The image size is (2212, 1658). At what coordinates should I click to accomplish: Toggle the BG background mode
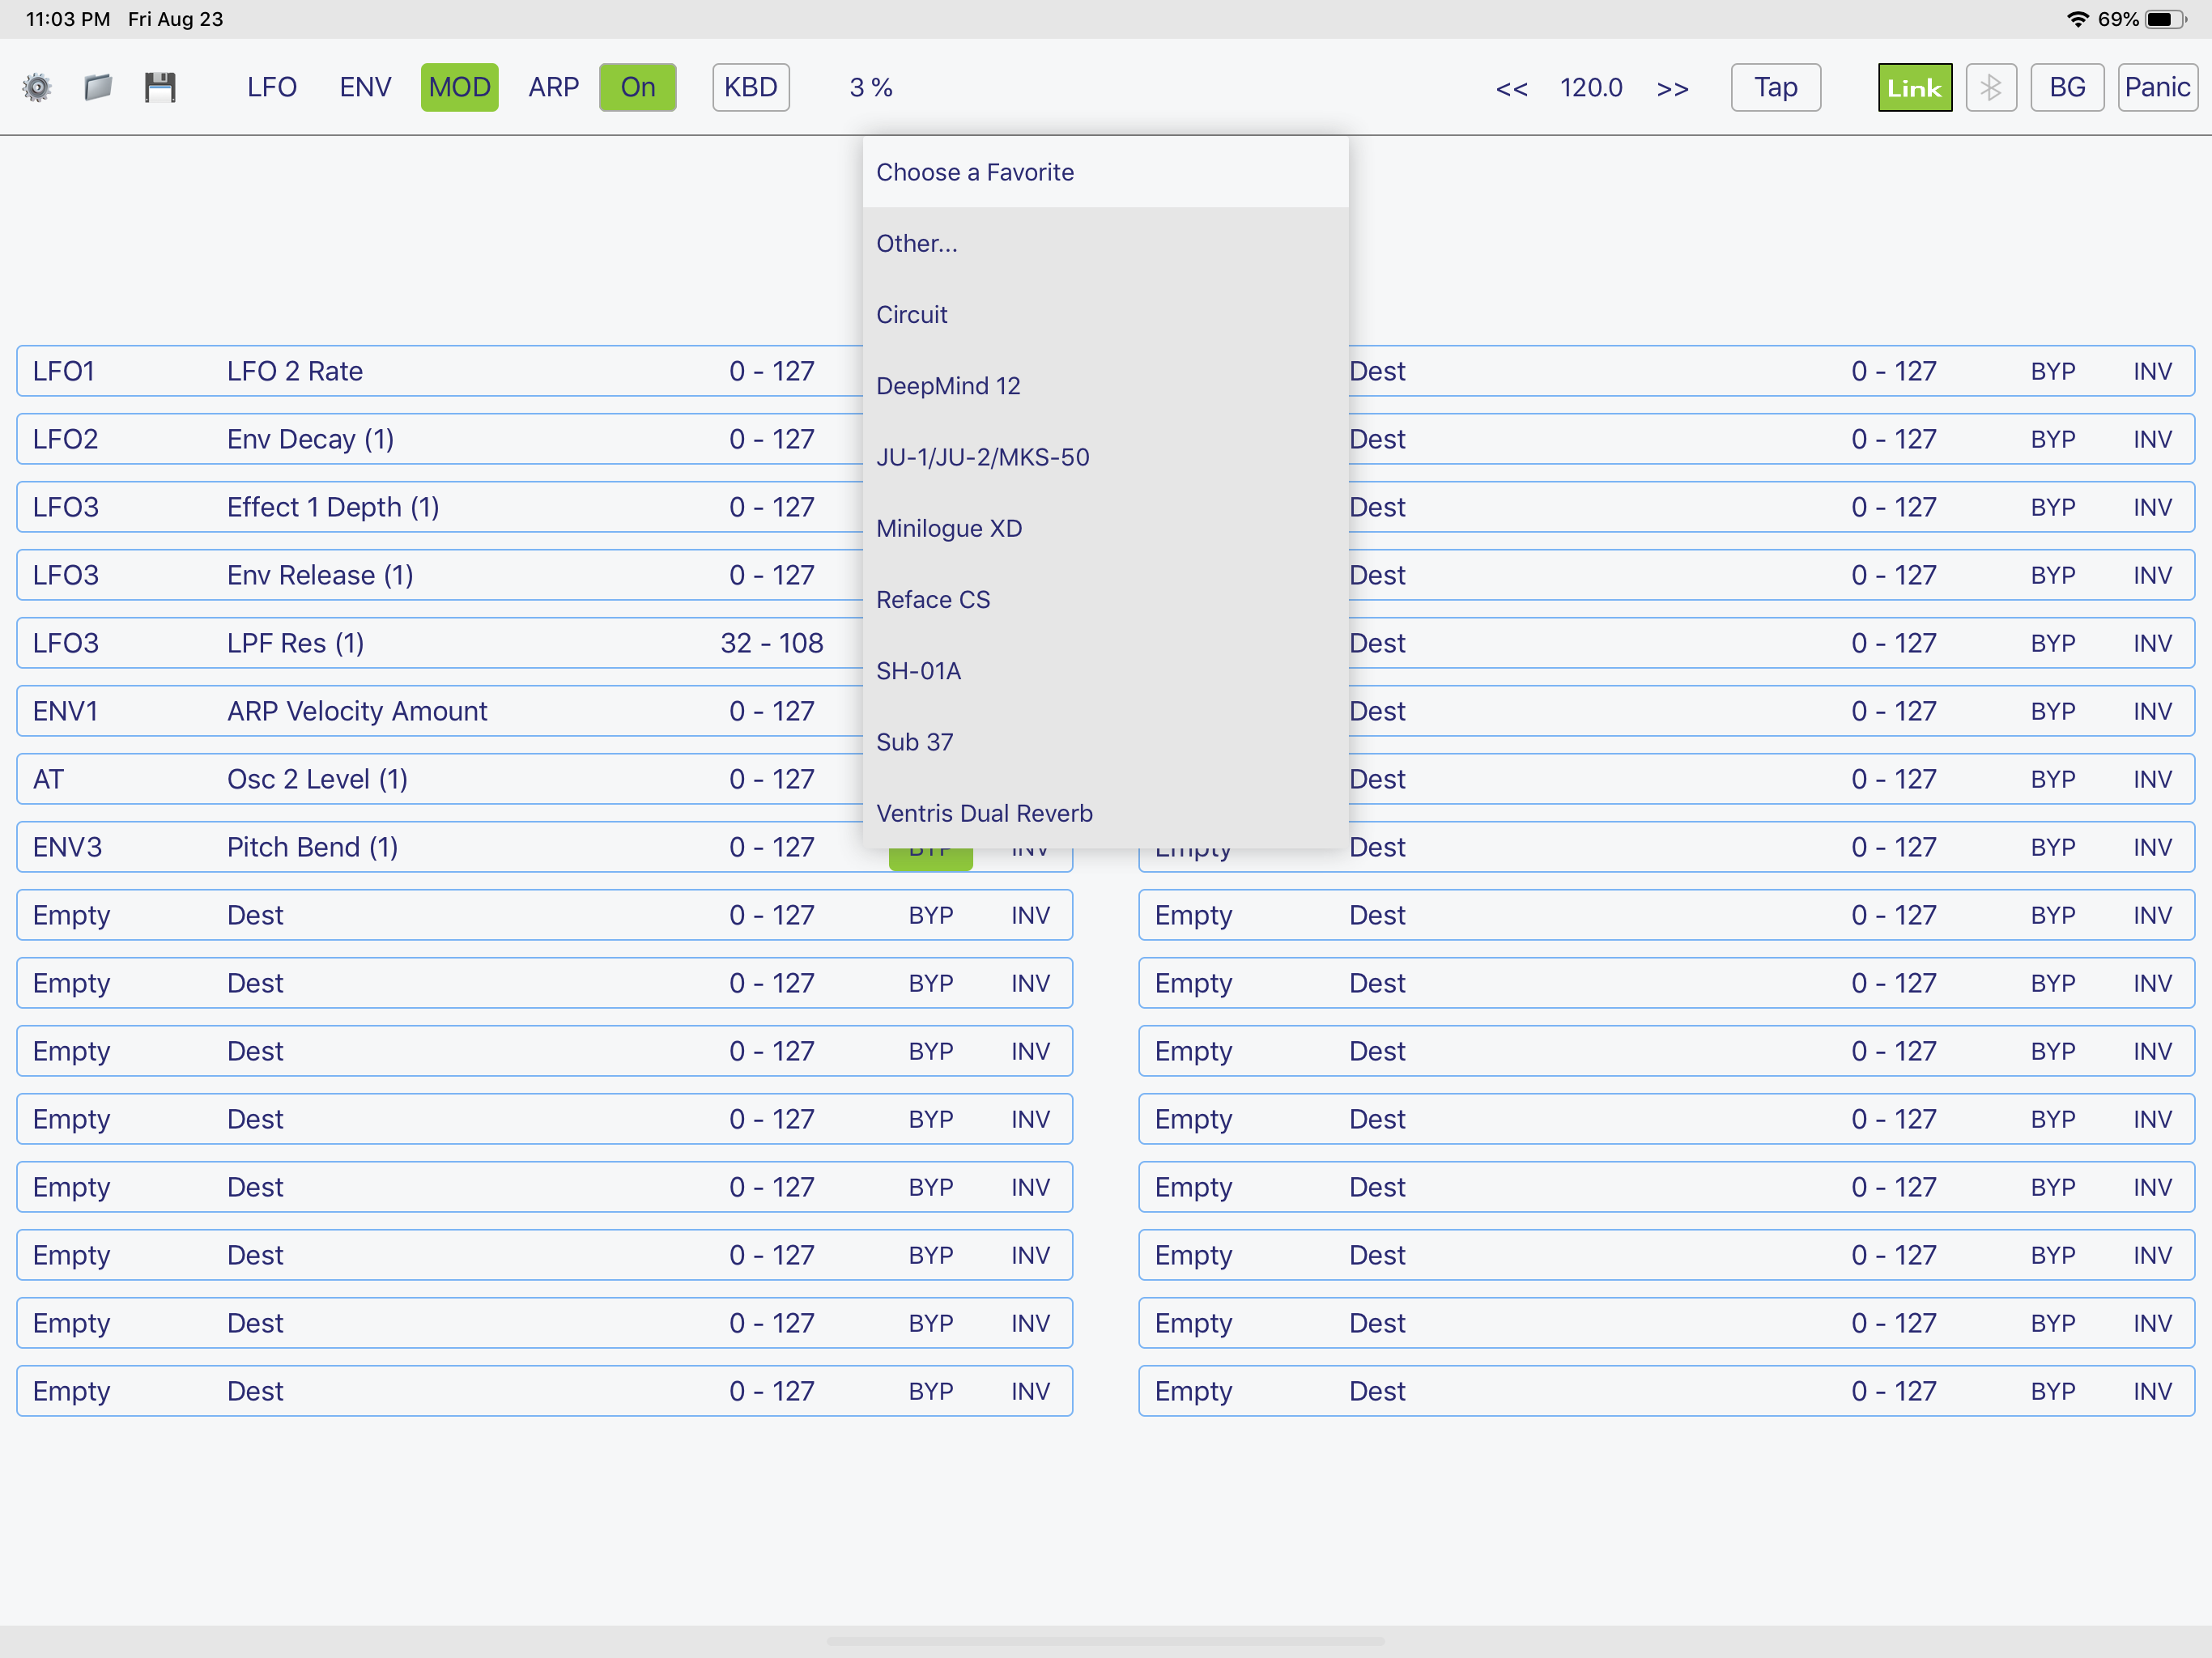[2067, 87]
